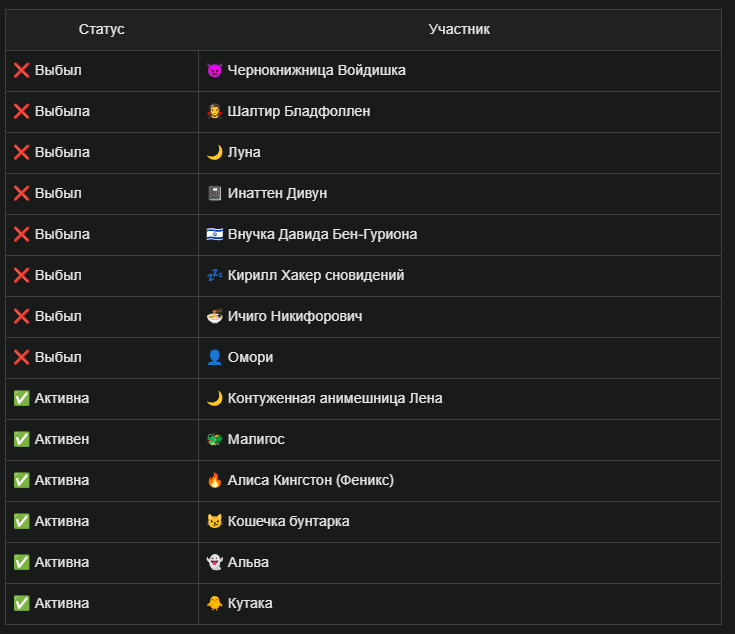Click the green checkmark in Малигос row
Screen dimensions: 735x634
(22, 439)
